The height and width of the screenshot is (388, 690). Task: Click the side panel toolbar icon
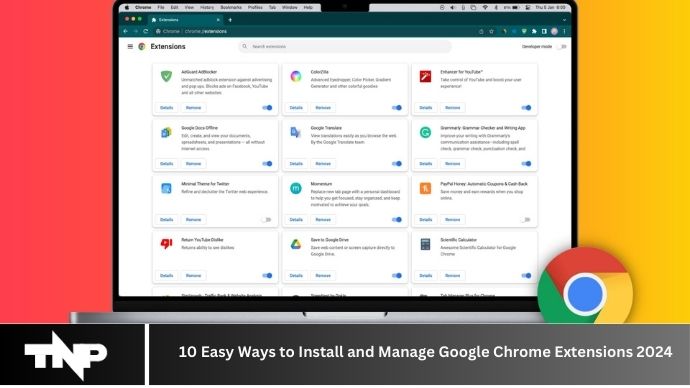pyautogui.click(x=544, y=31)
